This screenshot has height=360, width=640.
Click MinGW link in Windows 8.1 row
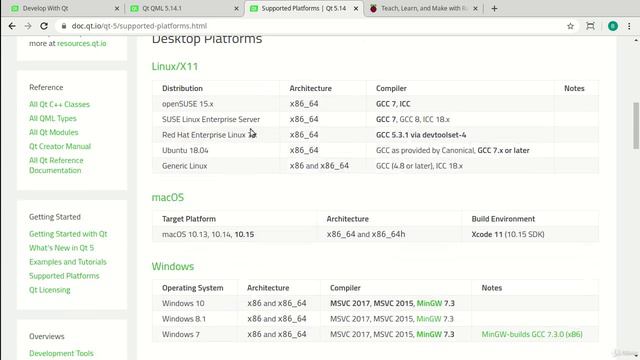[429, 319]
